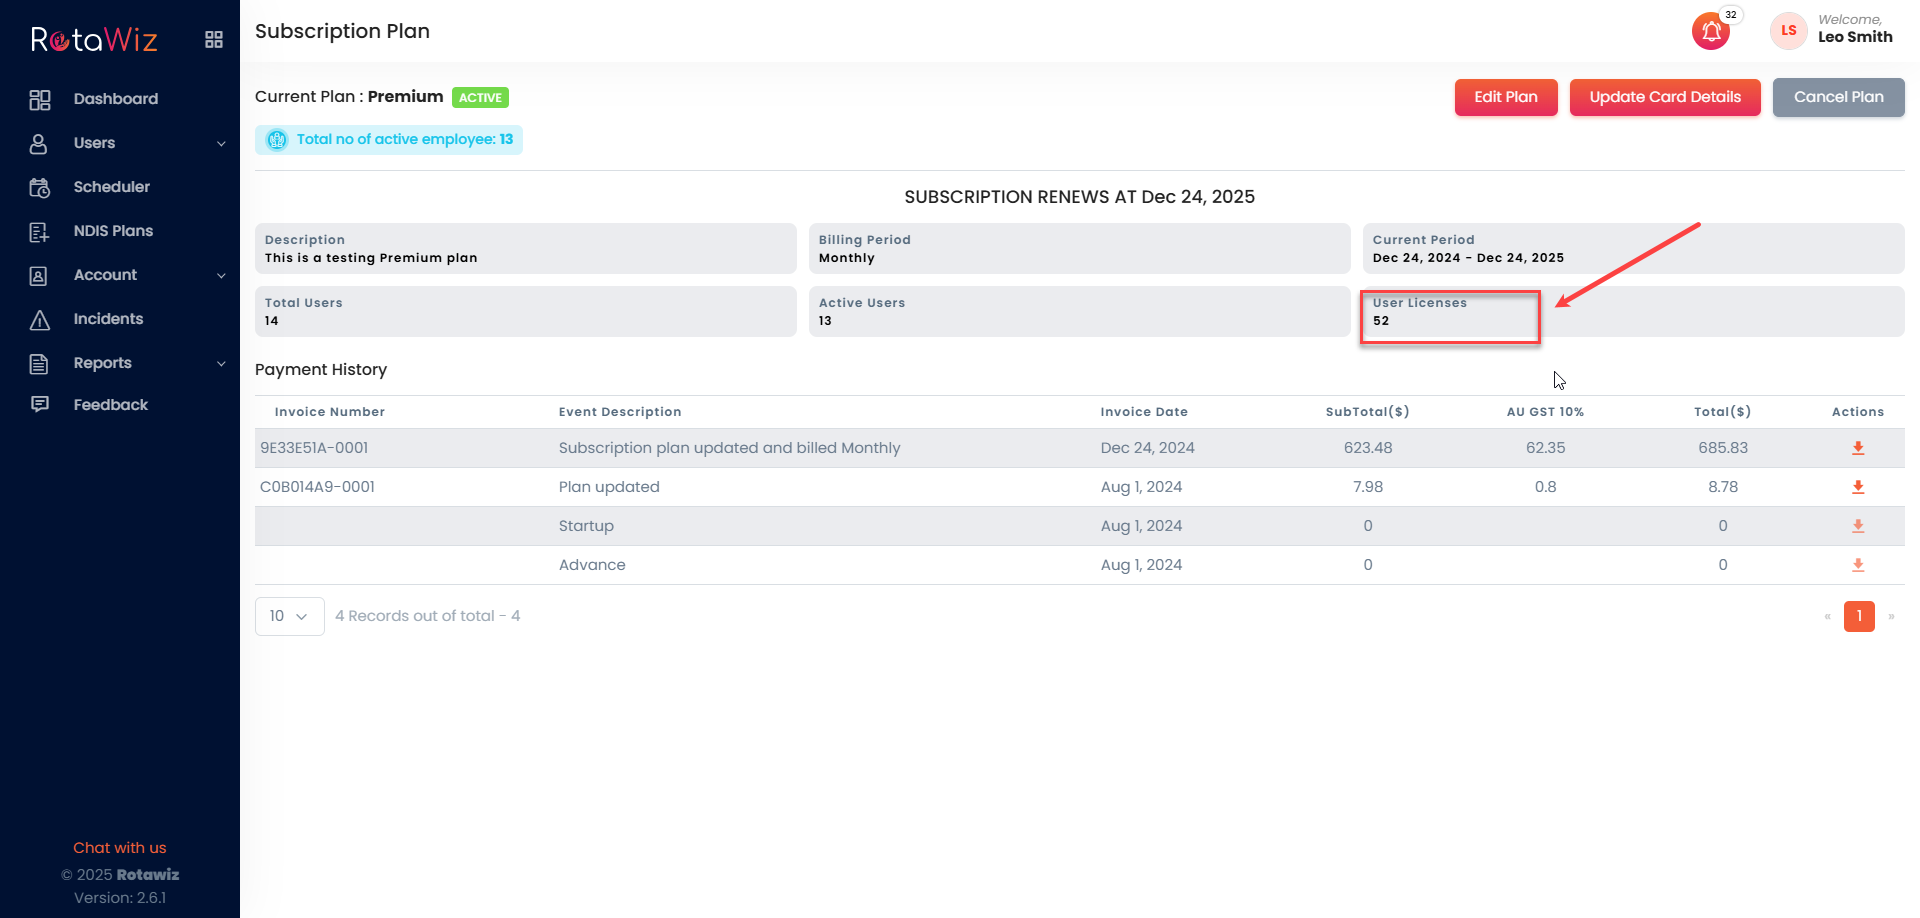This screenshot has width=1920, height=918.
Task: Open the records-per-page dropdown
Action: 289,616
